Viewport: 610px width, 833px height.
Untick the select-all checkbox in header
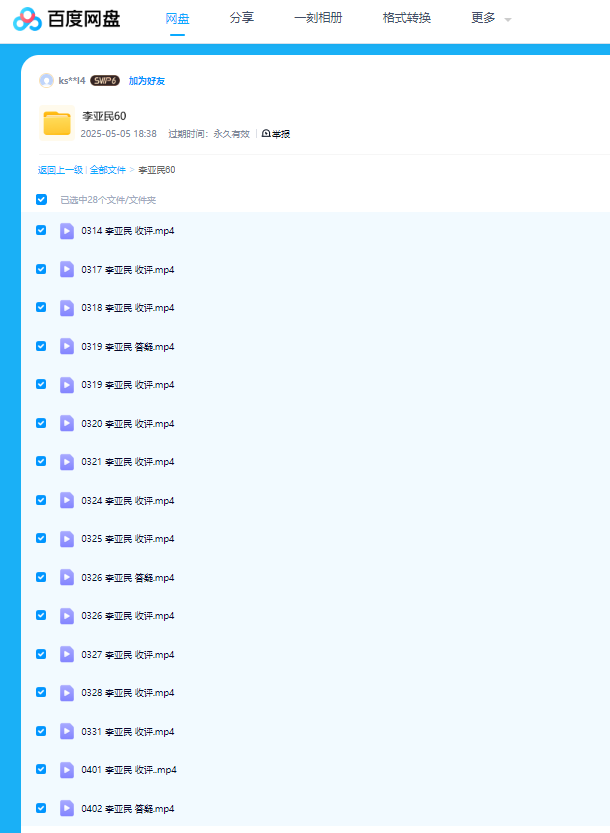point(41,199)
